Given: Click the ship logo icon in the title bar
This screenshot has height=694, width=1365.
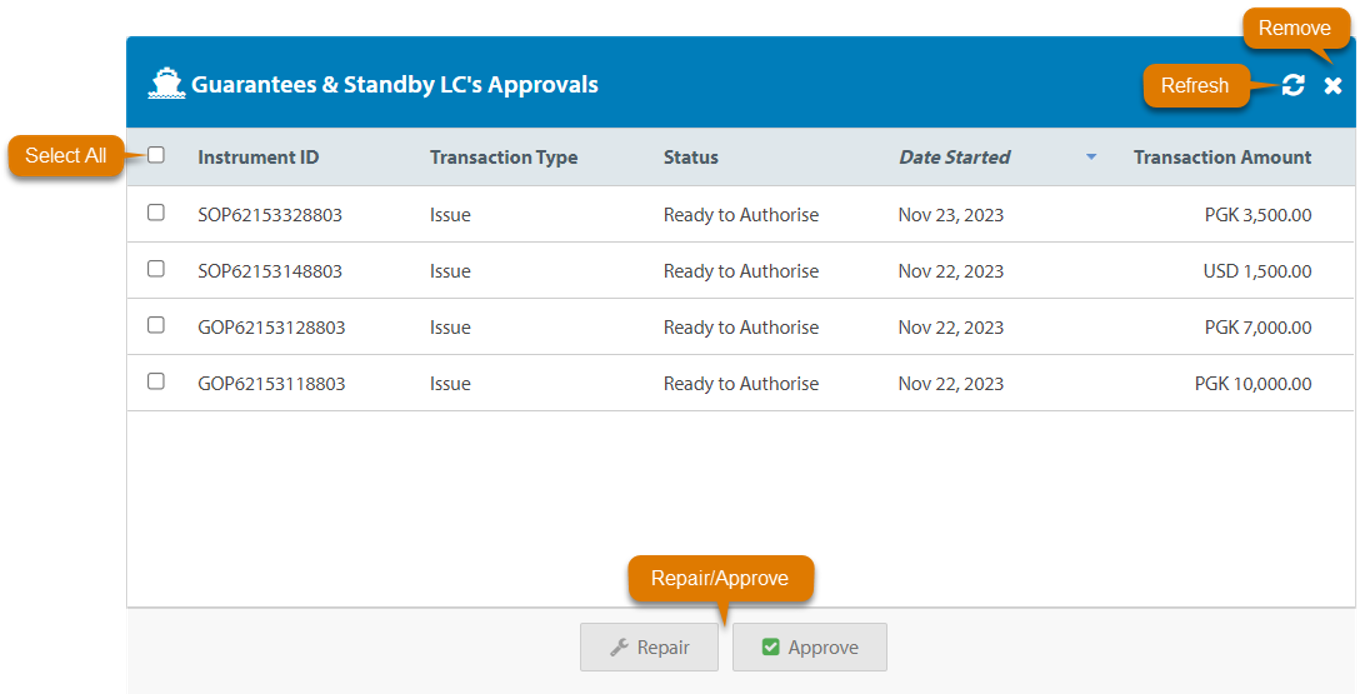Looking at the screenshot, I should [x=166, y=83].
